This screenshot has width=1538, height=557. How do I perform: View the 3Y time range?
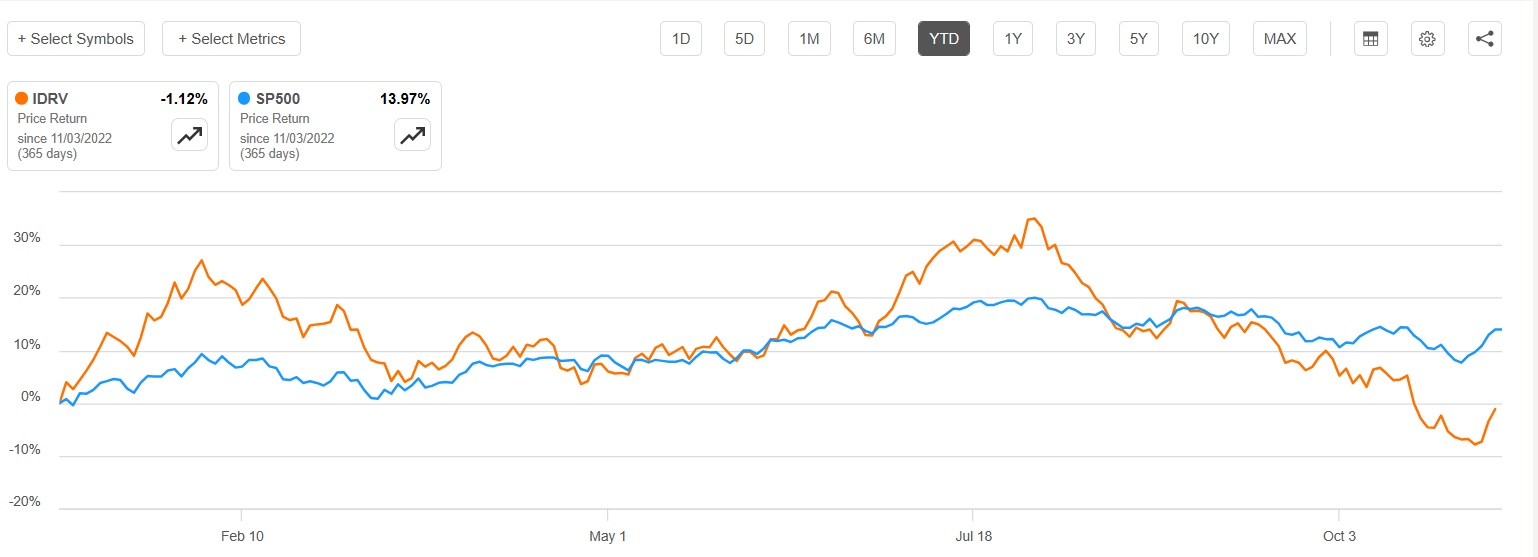(x=1076, y=39)
